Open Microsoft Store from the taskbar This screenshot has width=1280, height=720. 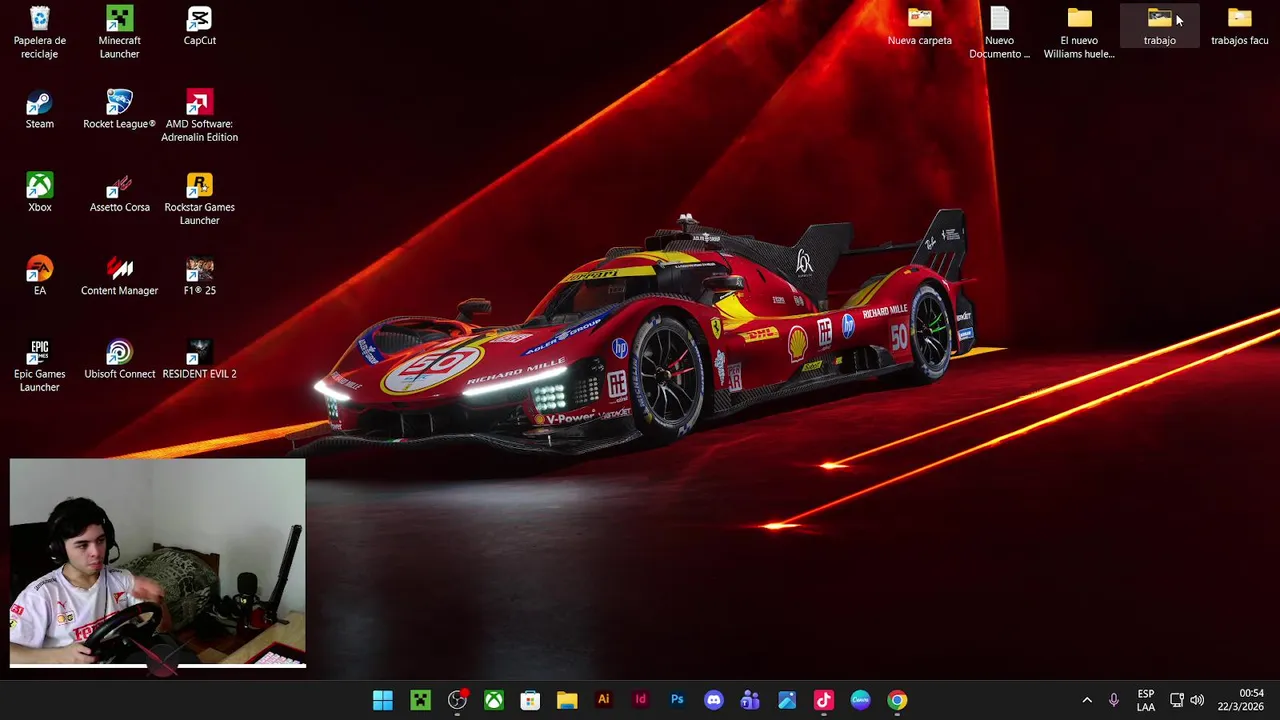[x=530, y=700]
